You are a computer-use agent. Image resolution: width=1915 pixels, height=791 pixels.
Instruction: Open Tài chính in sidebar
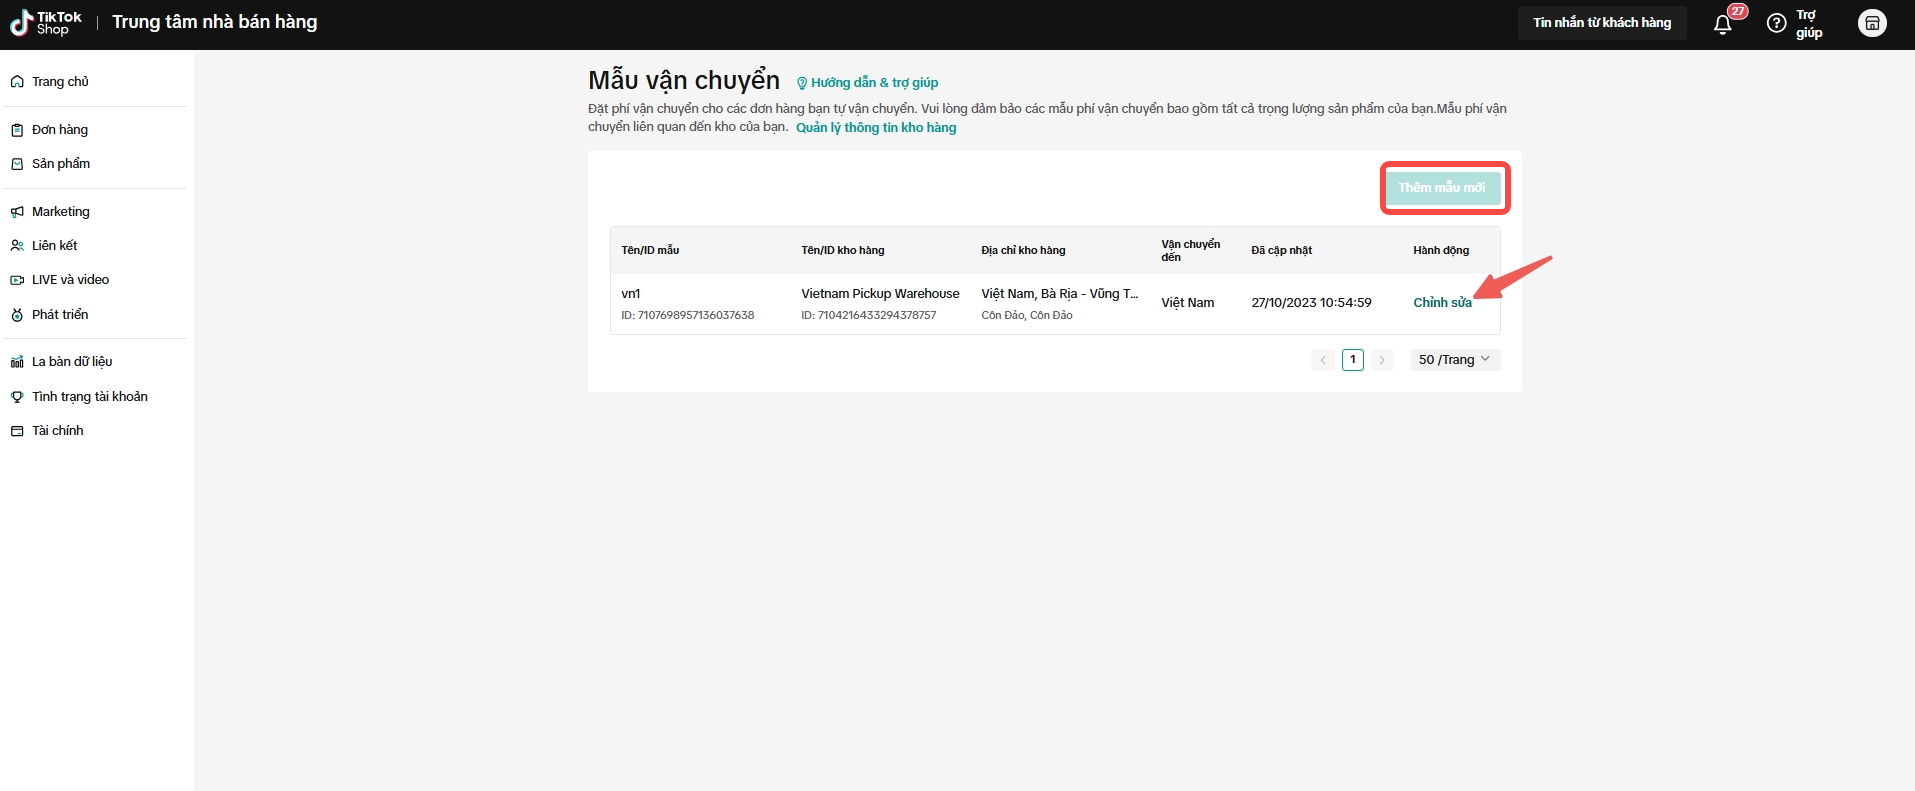58,431
